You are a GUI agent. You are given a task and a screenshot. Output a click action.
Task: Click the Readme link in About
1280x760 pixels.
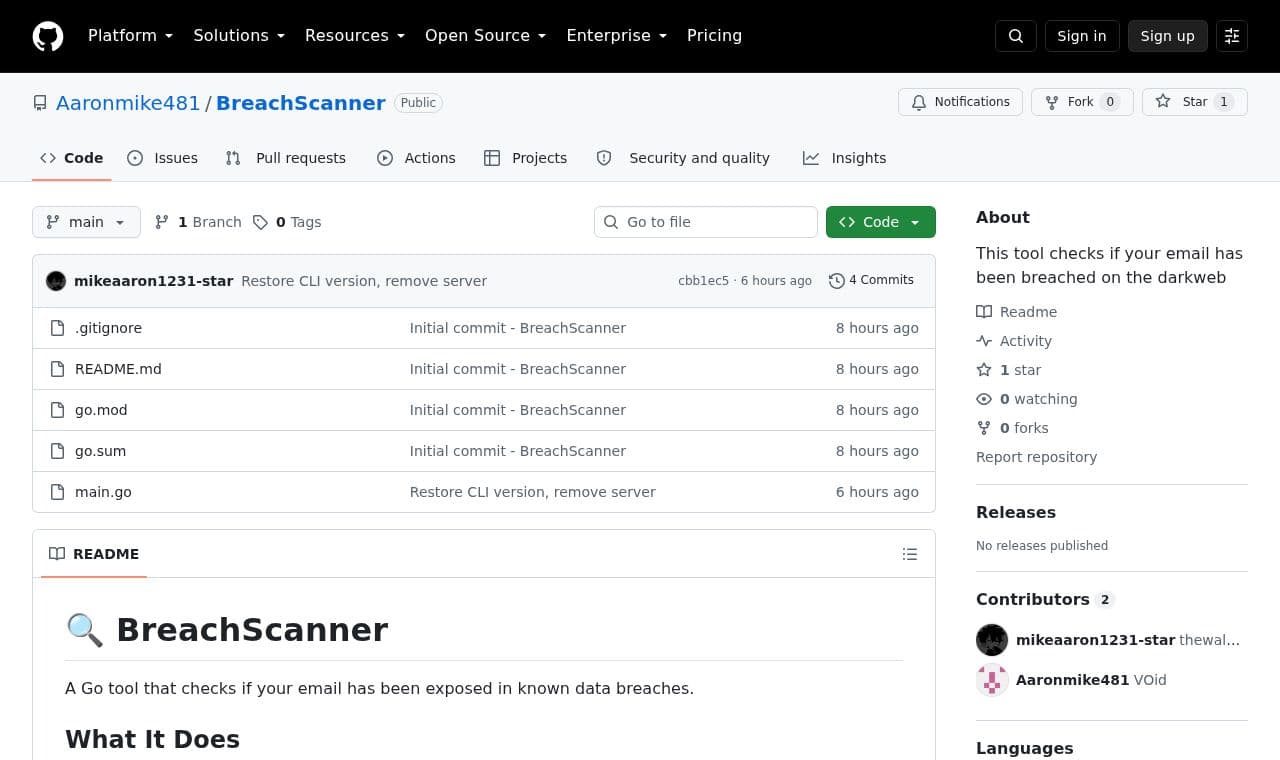point(1017,312)
